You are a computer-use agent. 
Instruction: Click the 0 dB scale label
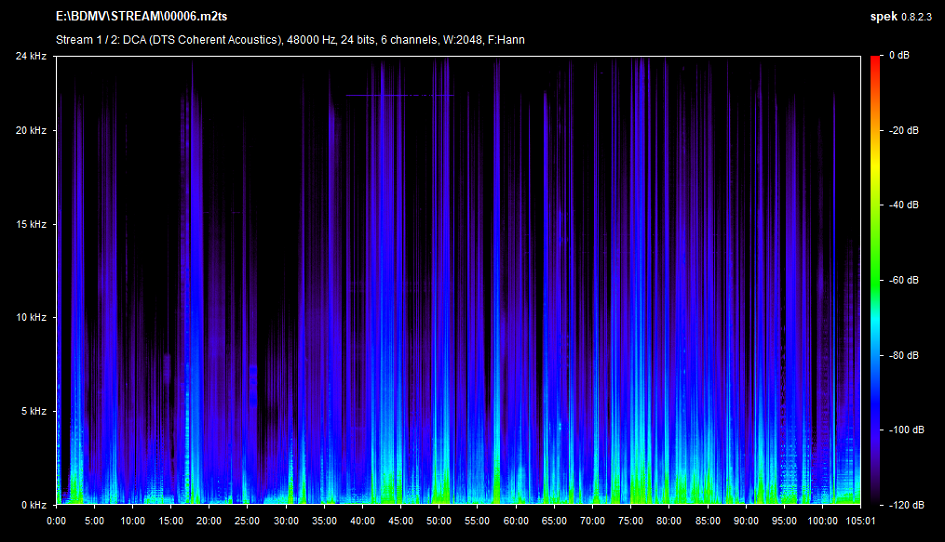901,56
